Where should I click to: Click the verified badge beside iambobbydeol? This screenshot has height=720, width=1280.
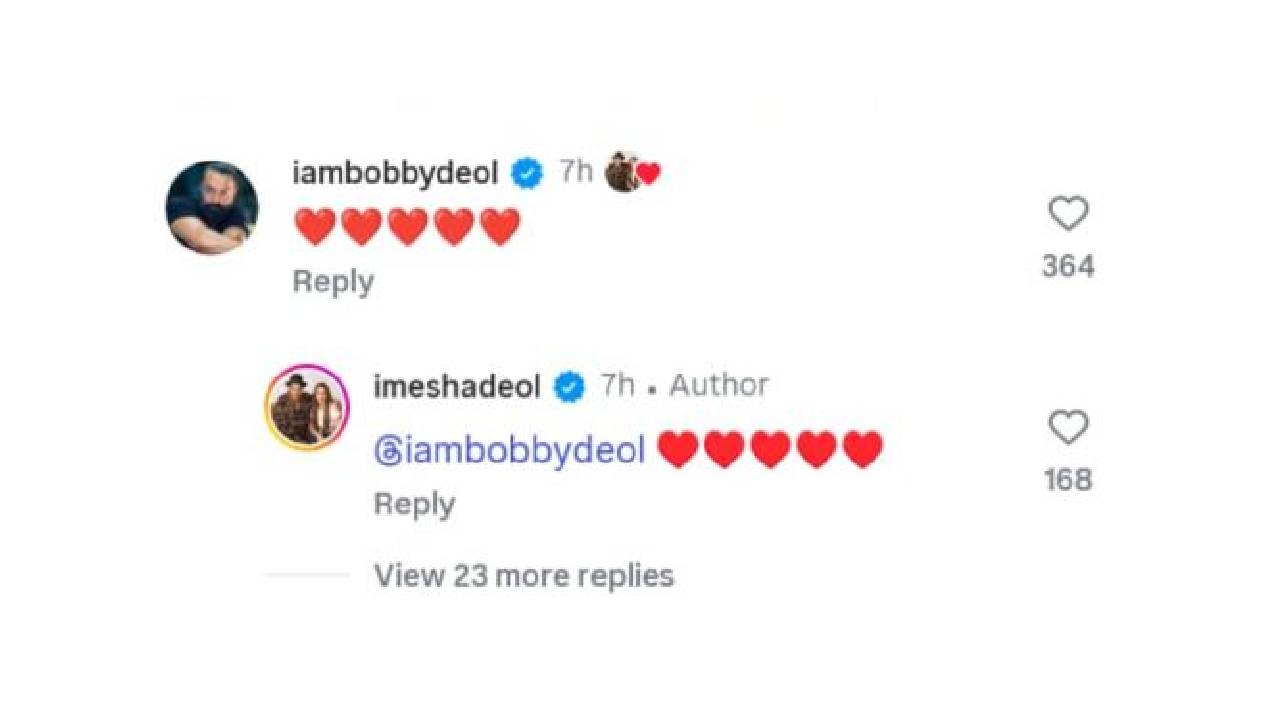click(x=527, y=174)
